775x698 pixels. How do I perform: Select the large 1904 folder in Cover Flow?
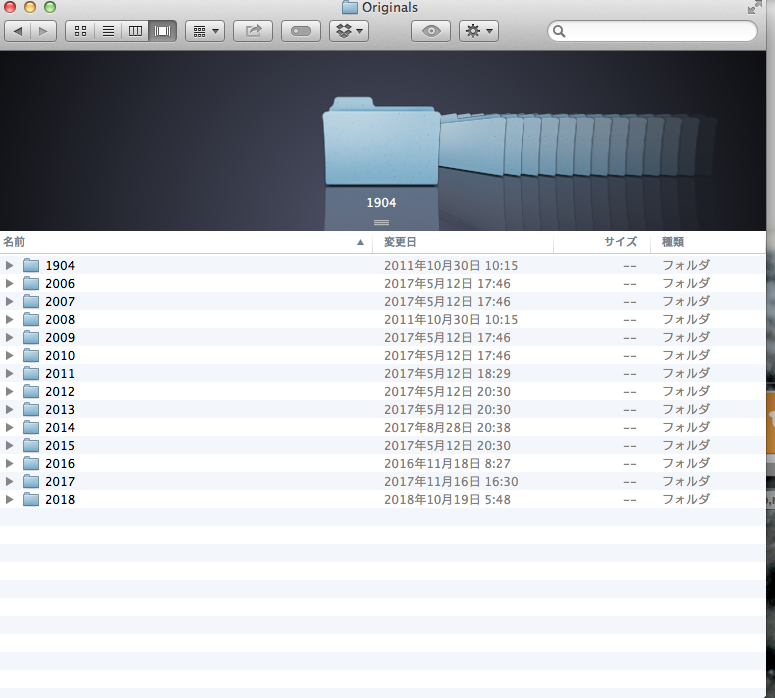tap(381, 141)
